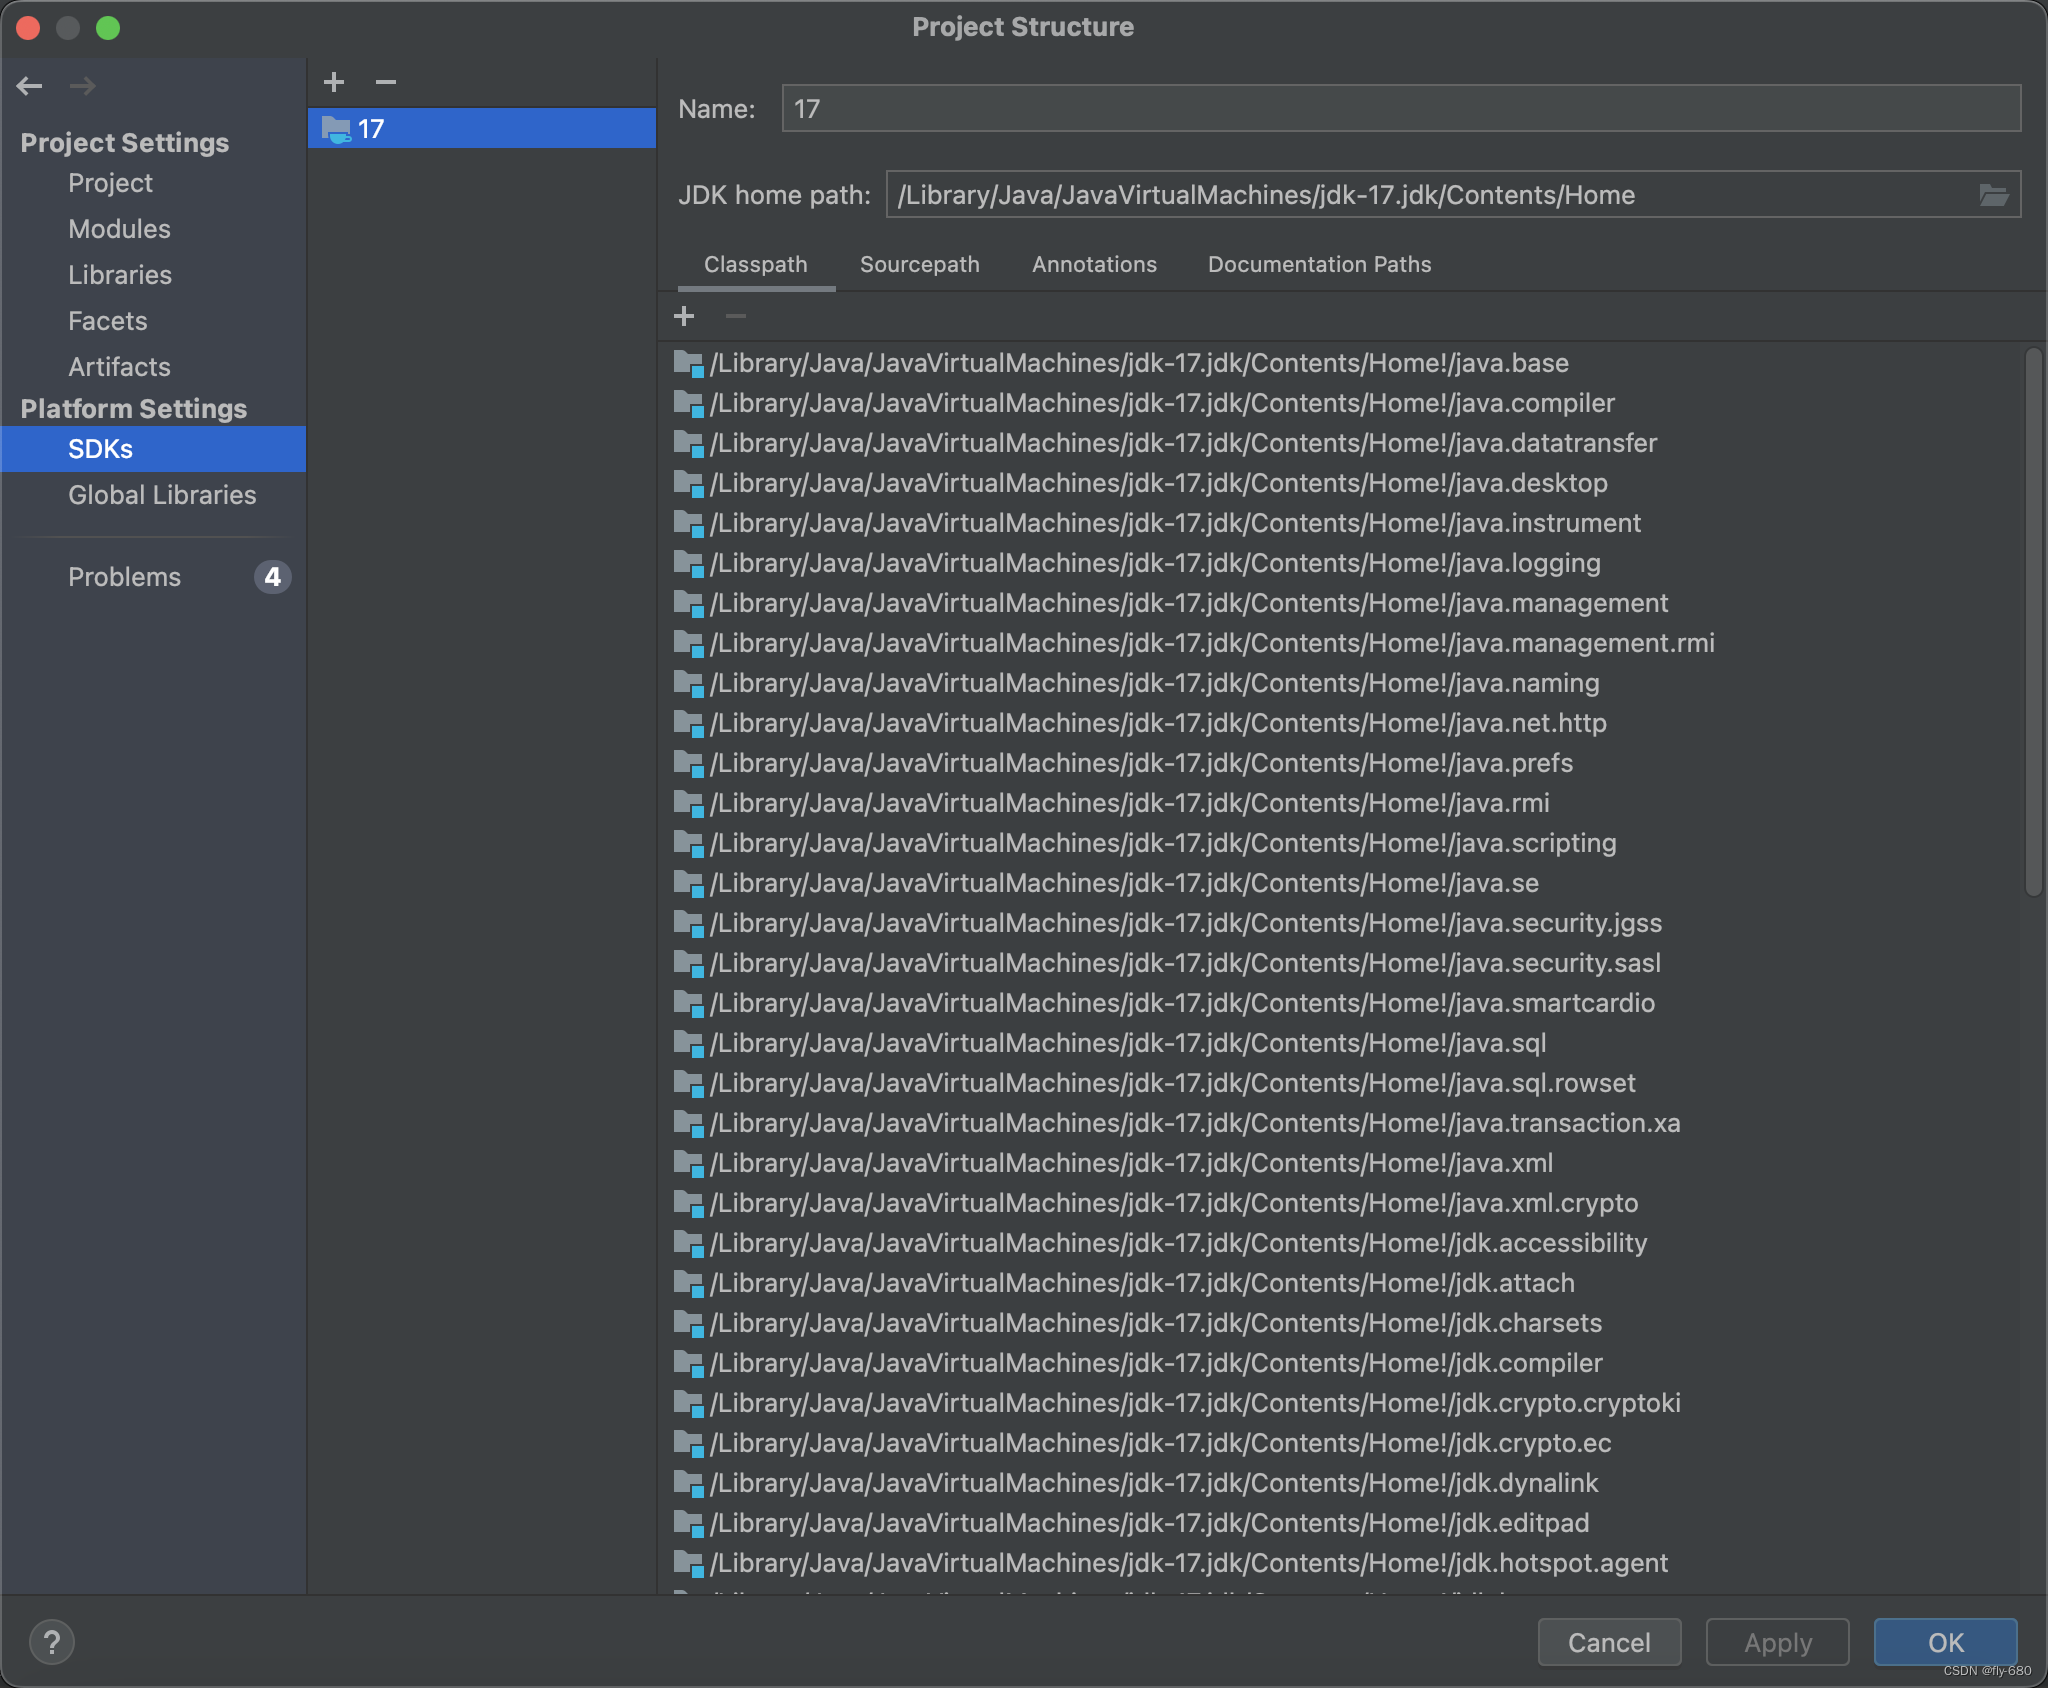The height and width of the screenshot is (1688, 2048).
Task: Click the folder icon of the jdk.editpad entry
Action: [x=689, y=1523]
